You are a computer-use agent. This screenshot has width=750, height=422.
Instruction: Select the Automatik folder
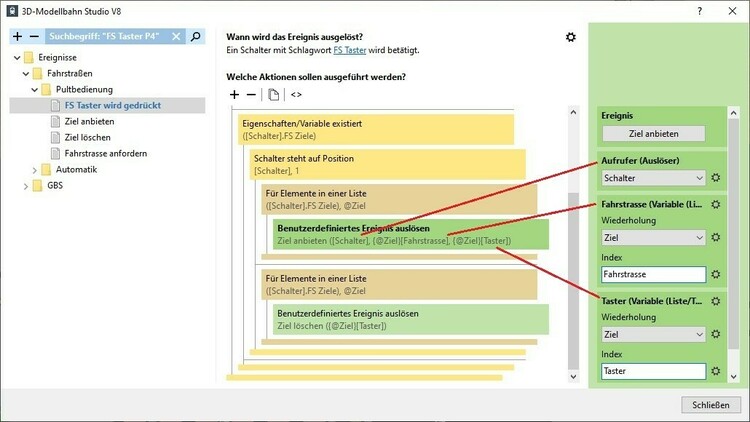76,169
